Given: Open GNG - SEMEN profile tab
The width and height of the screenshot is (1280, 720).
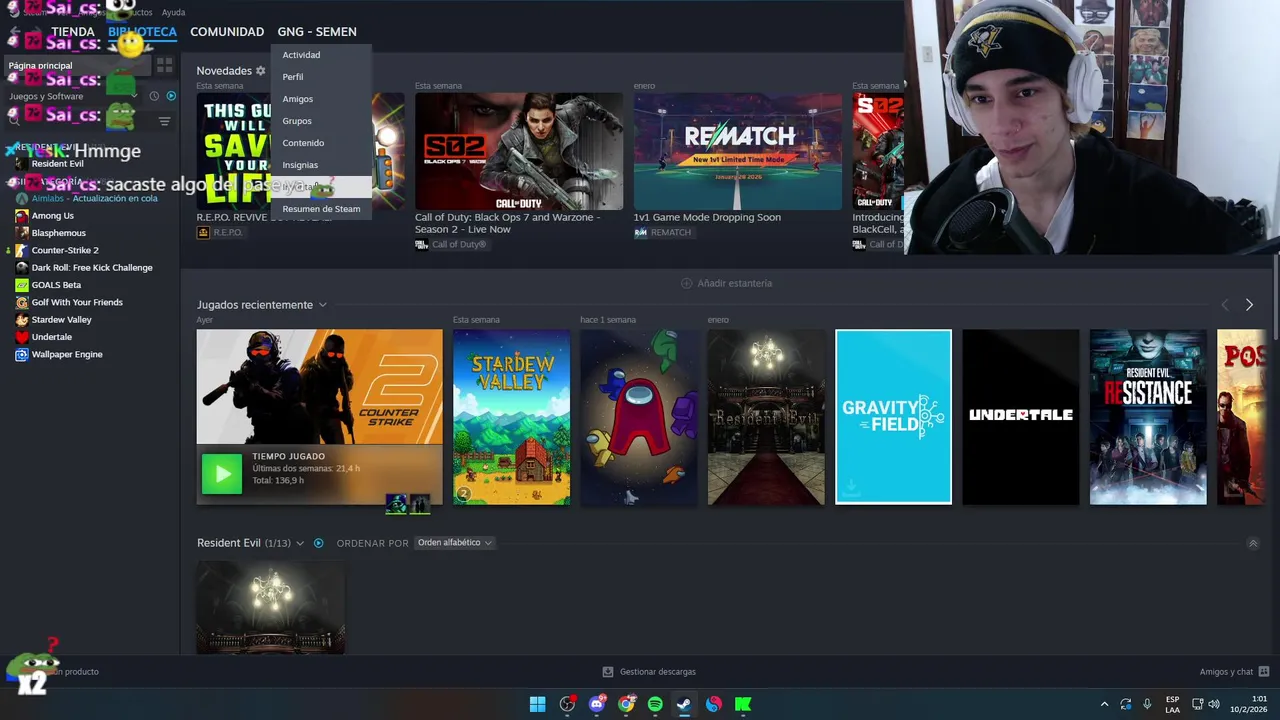Looking at the screenshot, I should coord(317,32).
